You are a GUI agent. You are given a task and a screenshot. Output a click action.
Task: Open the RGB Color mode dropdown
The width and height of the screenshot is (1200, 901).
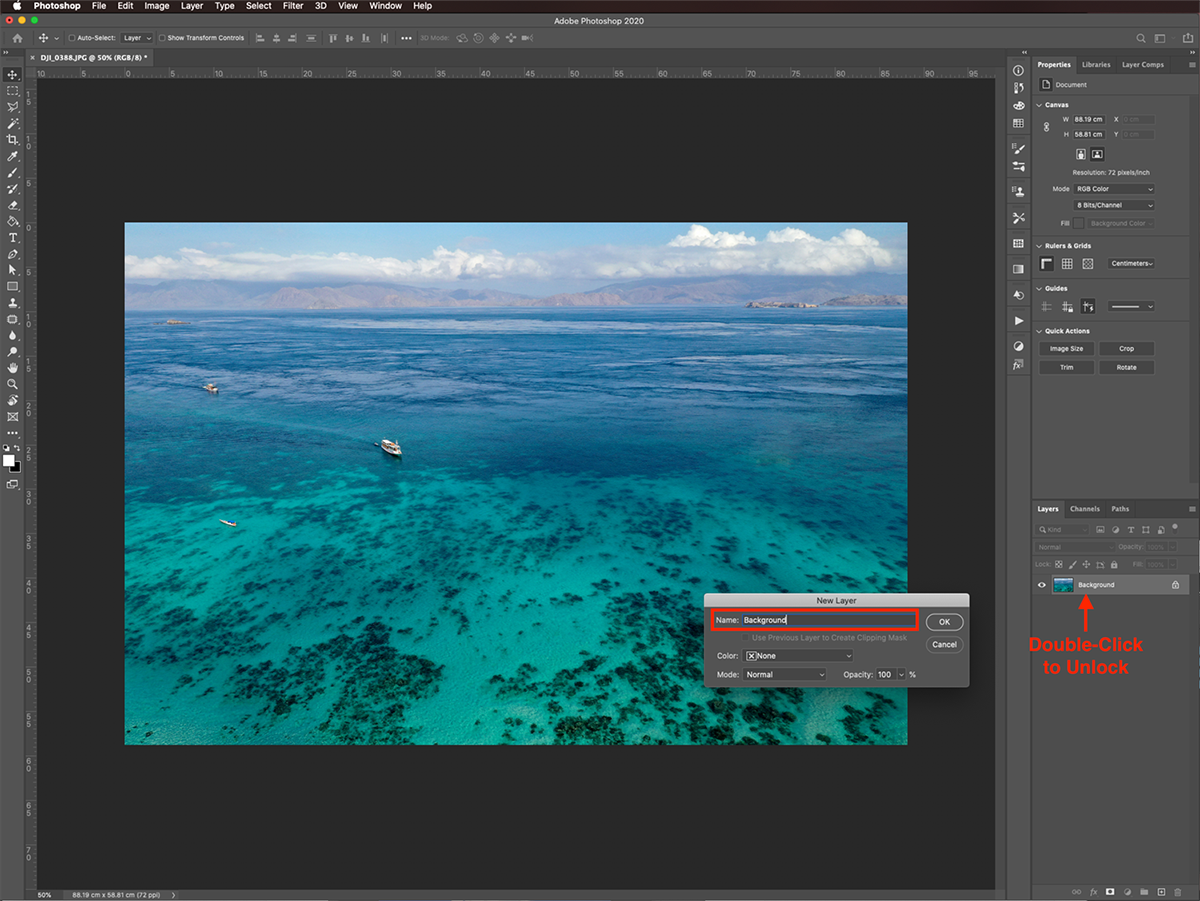point(1114,189)
